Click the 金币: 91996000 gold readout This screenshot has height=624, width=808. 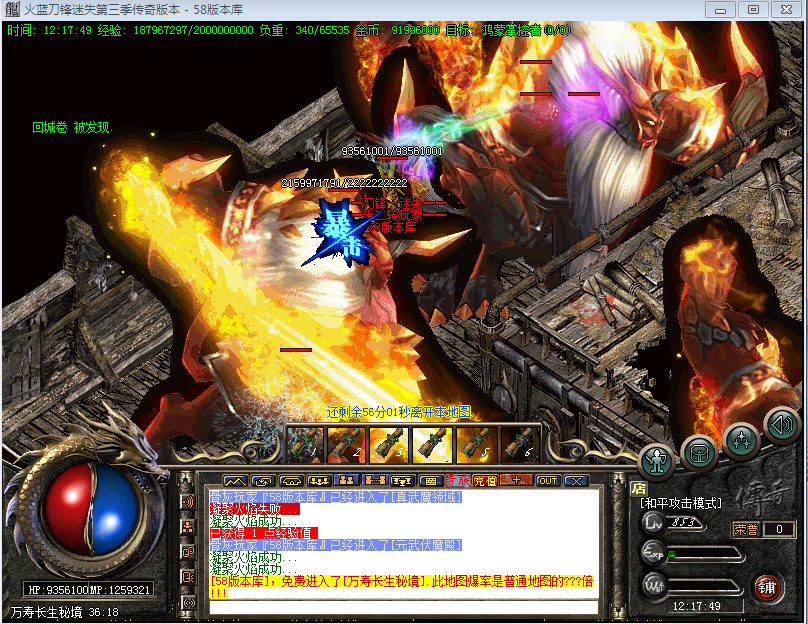click(397, 30)
